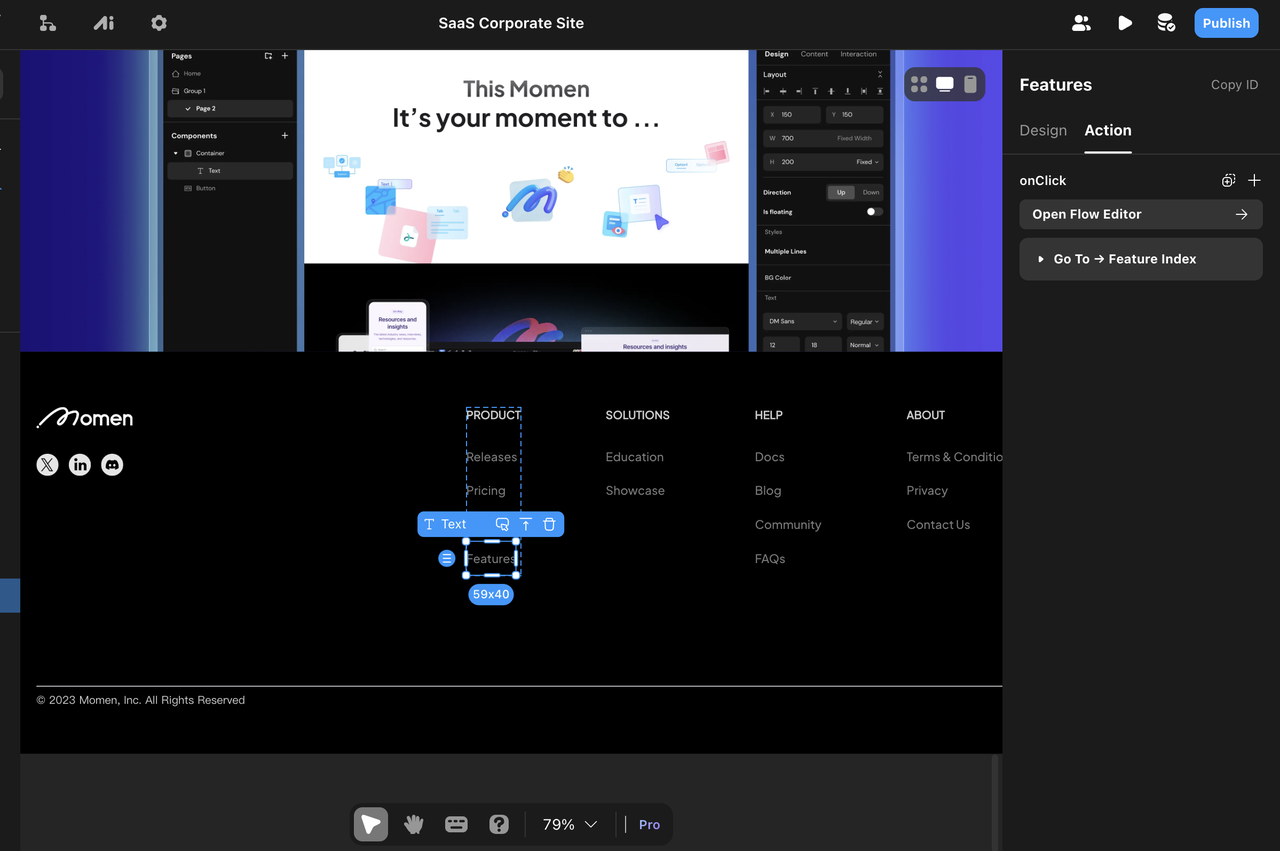Click Copy ID link

tap(1234, 85)
